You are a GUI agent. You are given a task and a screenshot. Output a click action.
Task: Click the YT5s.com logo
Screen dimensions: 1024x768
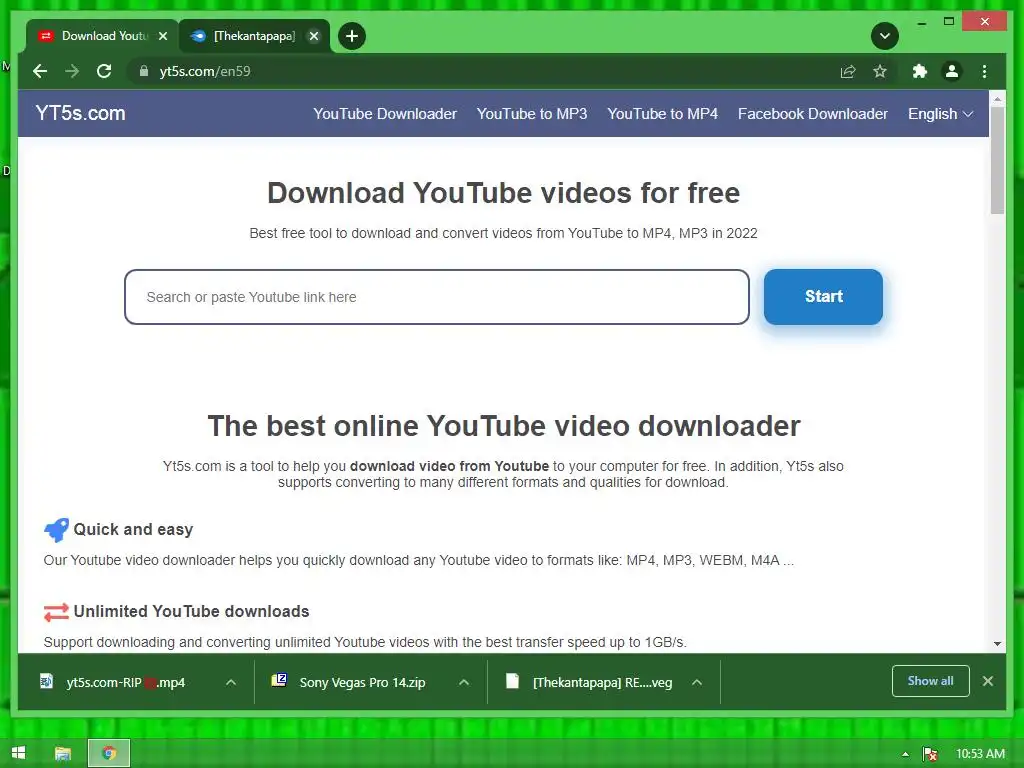[80, 113]
